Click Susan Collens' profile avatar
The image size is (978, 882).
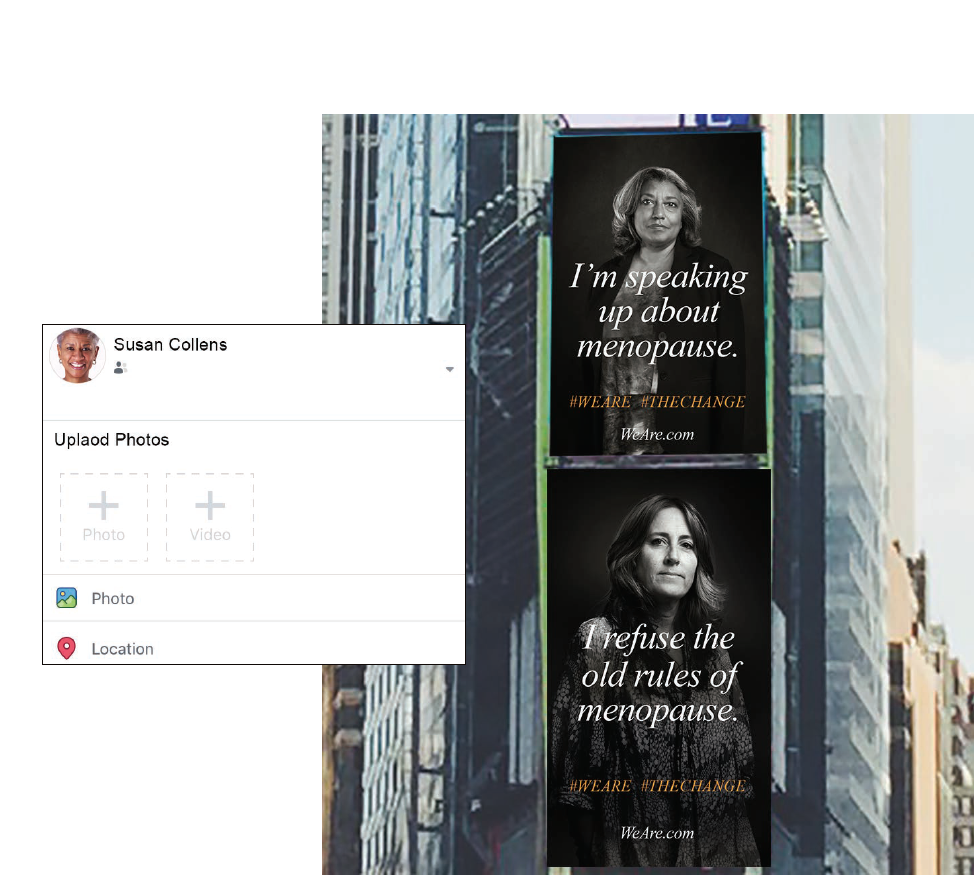(77, 356)
